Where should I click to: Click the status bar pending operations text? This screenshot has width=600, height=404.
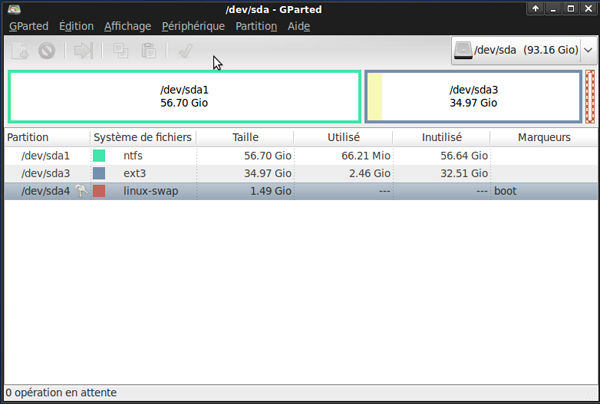[61, 393]
